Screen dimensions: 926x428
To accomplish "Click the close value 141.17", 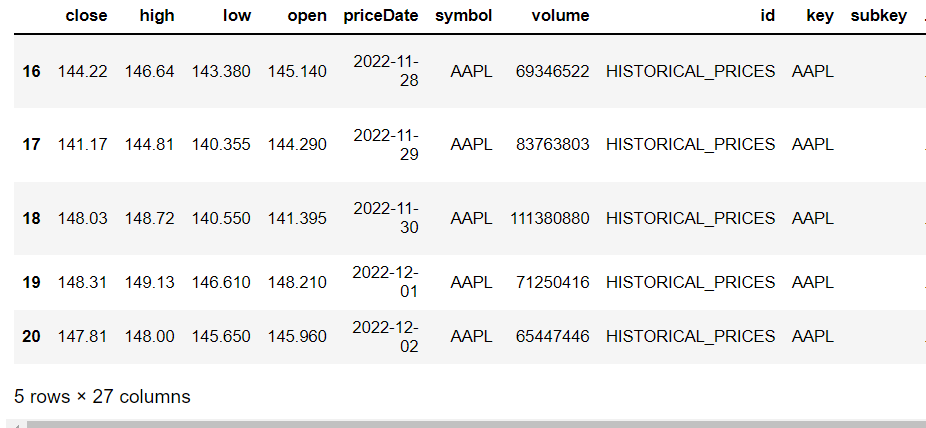I will tap(83, 145).
